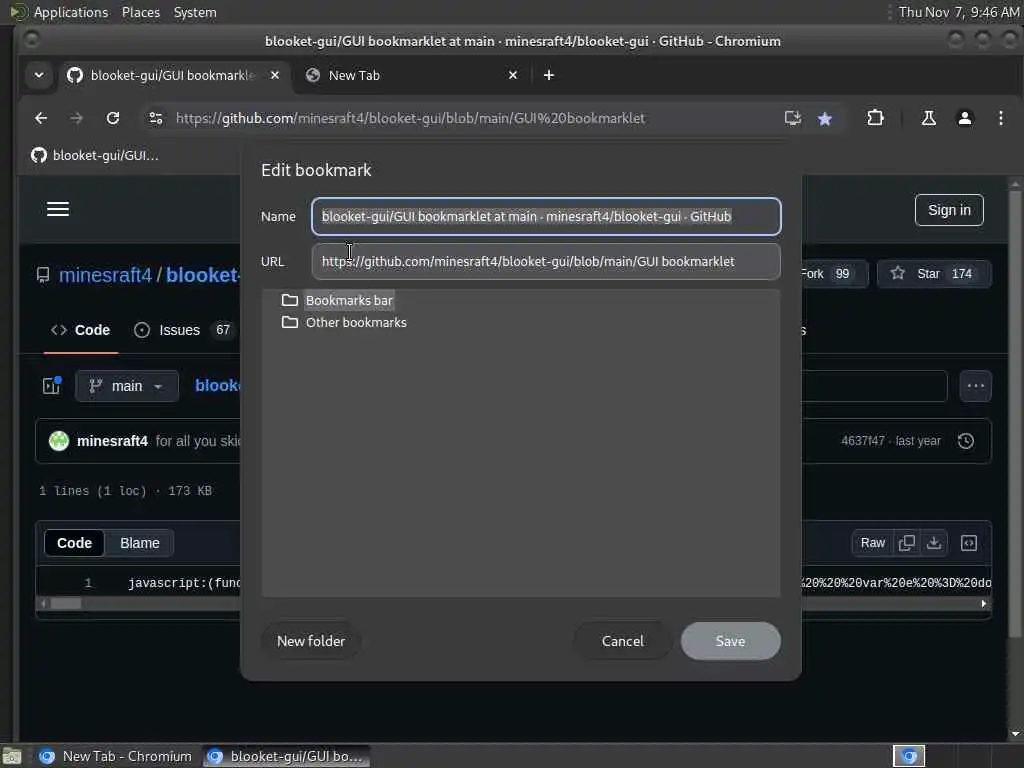This screenshot has width=1024, height=768.
Task: Click the show desktop icon in taskbar
Action: [x=12, y=757]
